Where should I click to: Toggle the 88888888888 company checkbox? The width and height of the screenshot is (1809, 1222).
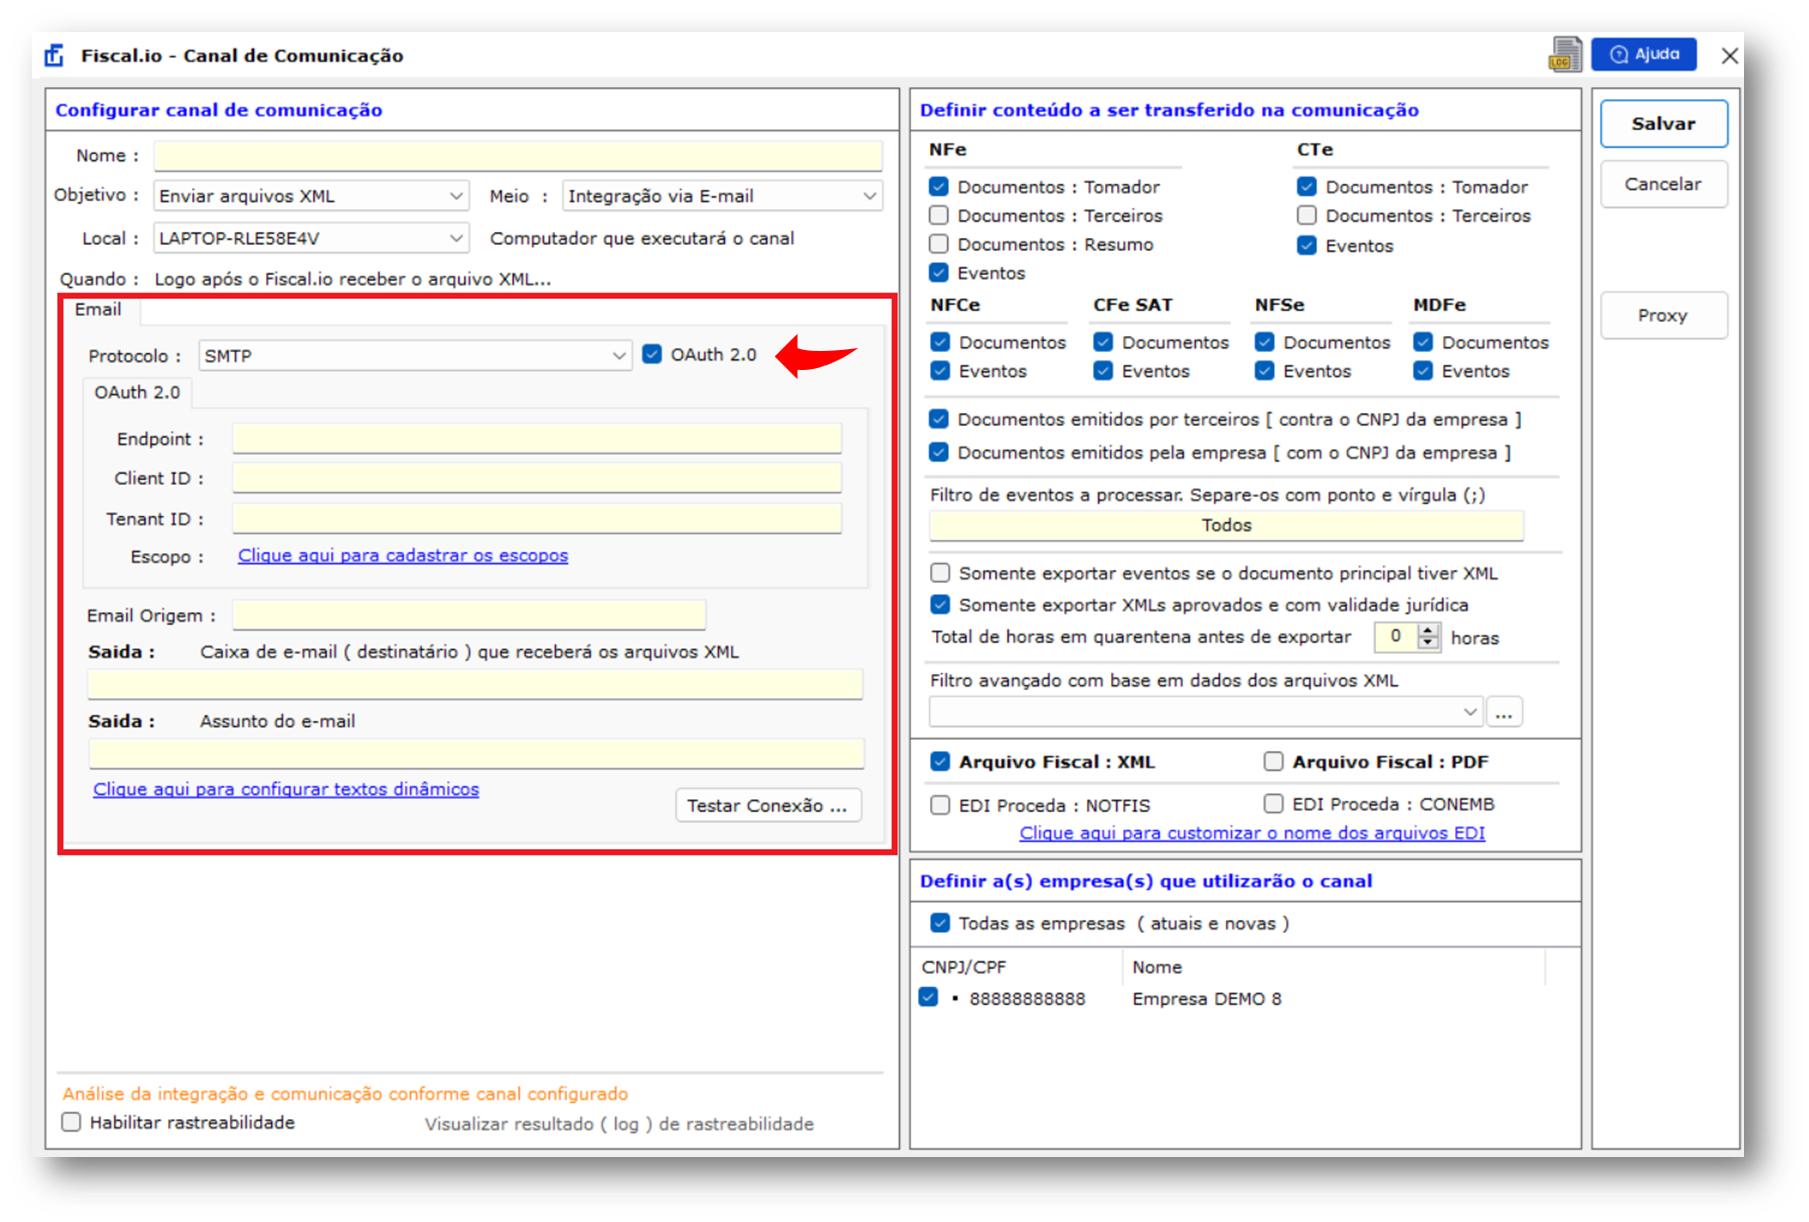[x=929, y=997]
